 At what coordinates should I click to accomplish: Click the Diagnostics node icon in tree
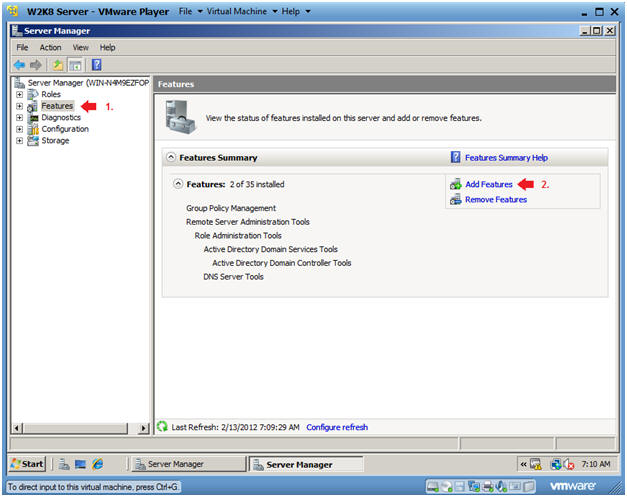pos(33,118)
